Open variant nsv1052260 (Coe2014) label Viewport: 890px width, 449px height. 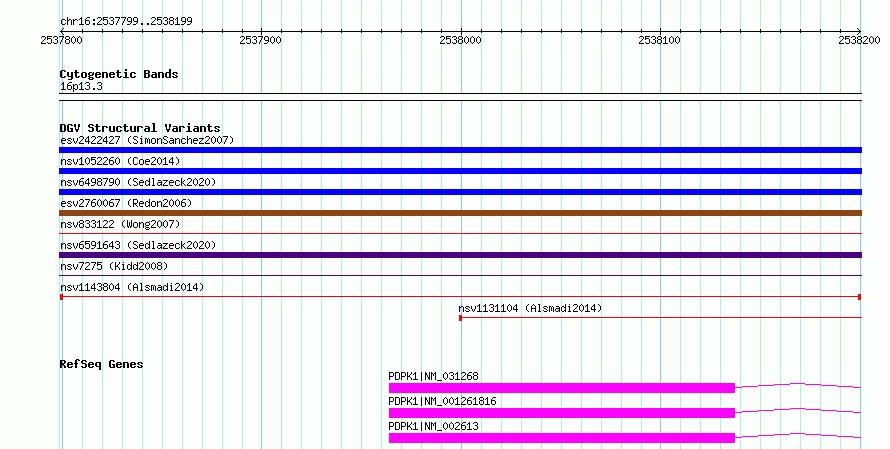point(120,161)
